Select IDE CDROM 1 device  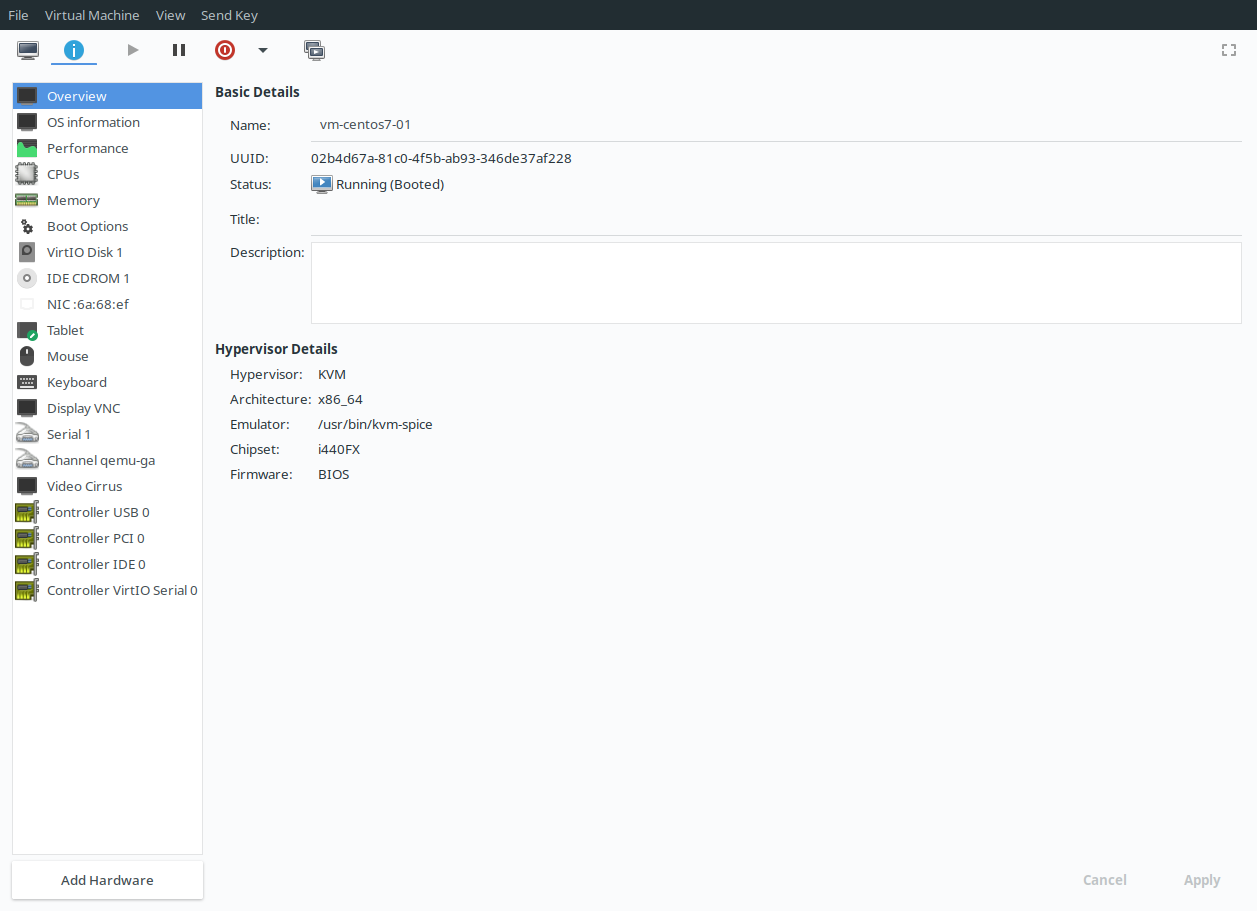click(88, 278)
